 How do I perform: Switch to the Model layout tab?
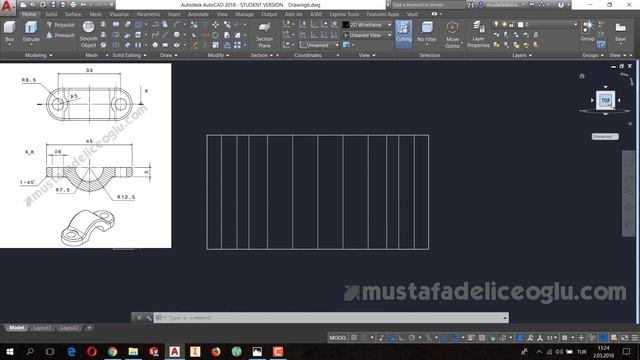coord(16,328)
